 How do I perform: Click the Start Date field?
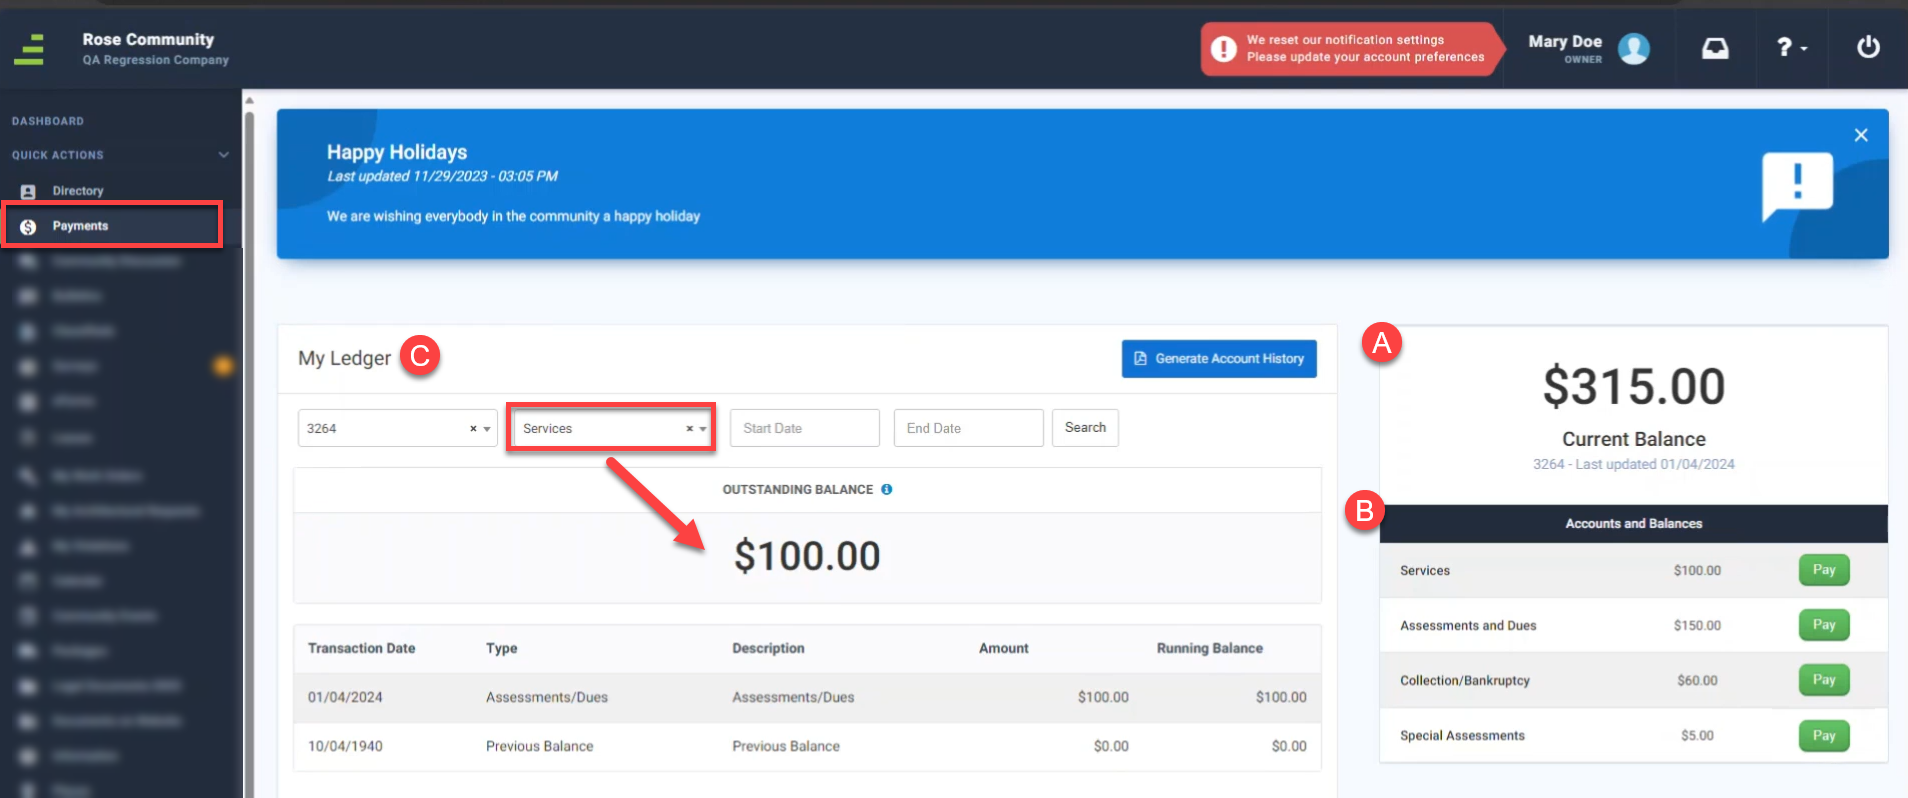pyautogui.click(x=805, y=428)
